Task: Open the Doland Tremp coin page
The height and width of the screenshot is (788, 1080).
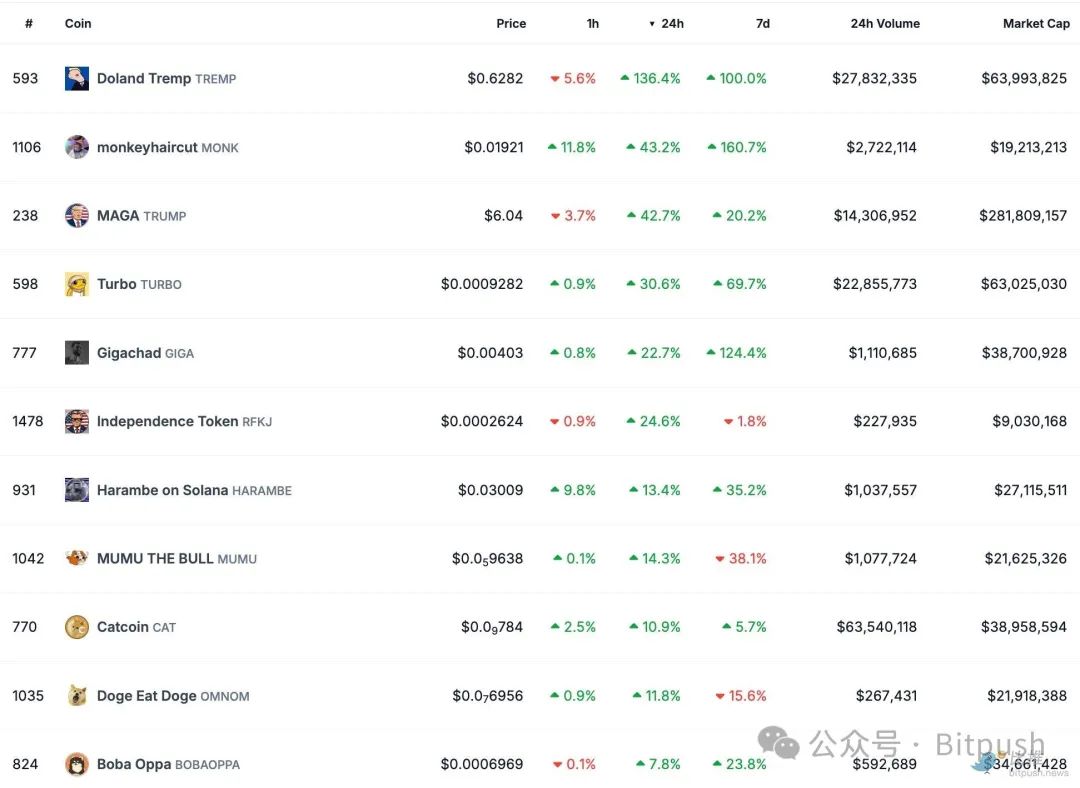Action: [x=144, y=79]
